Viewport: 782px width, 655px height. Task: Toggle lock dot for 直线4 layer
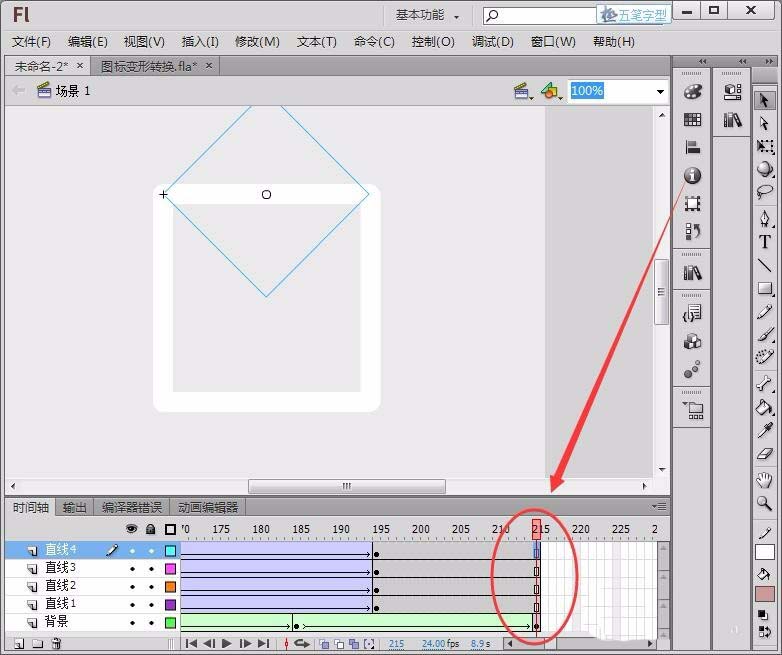point(151,551)
